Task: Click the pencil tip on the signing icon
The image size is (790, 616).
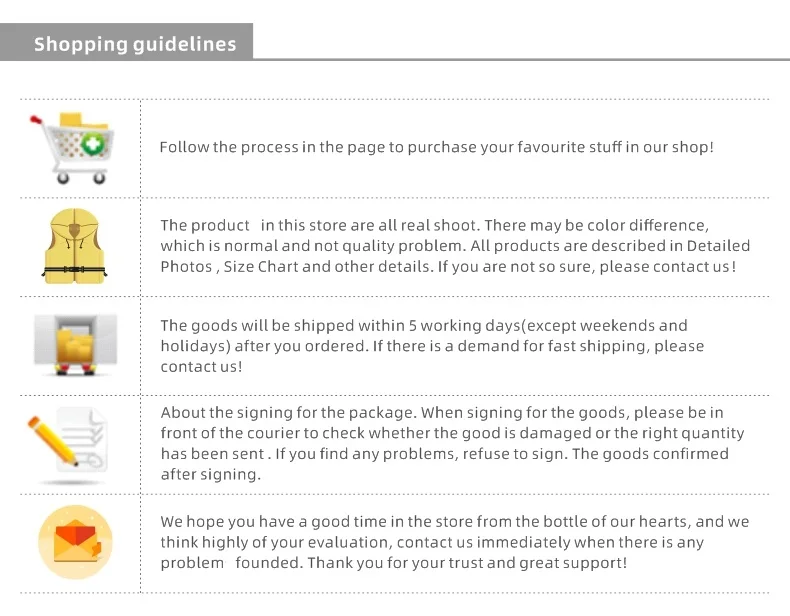Action: pos(75,462)
